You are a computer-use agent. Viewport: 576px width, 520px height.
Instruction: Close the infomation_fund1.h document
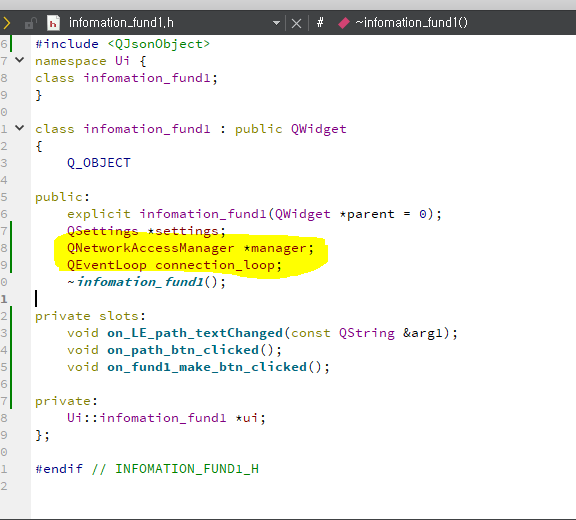click(296, 24)
